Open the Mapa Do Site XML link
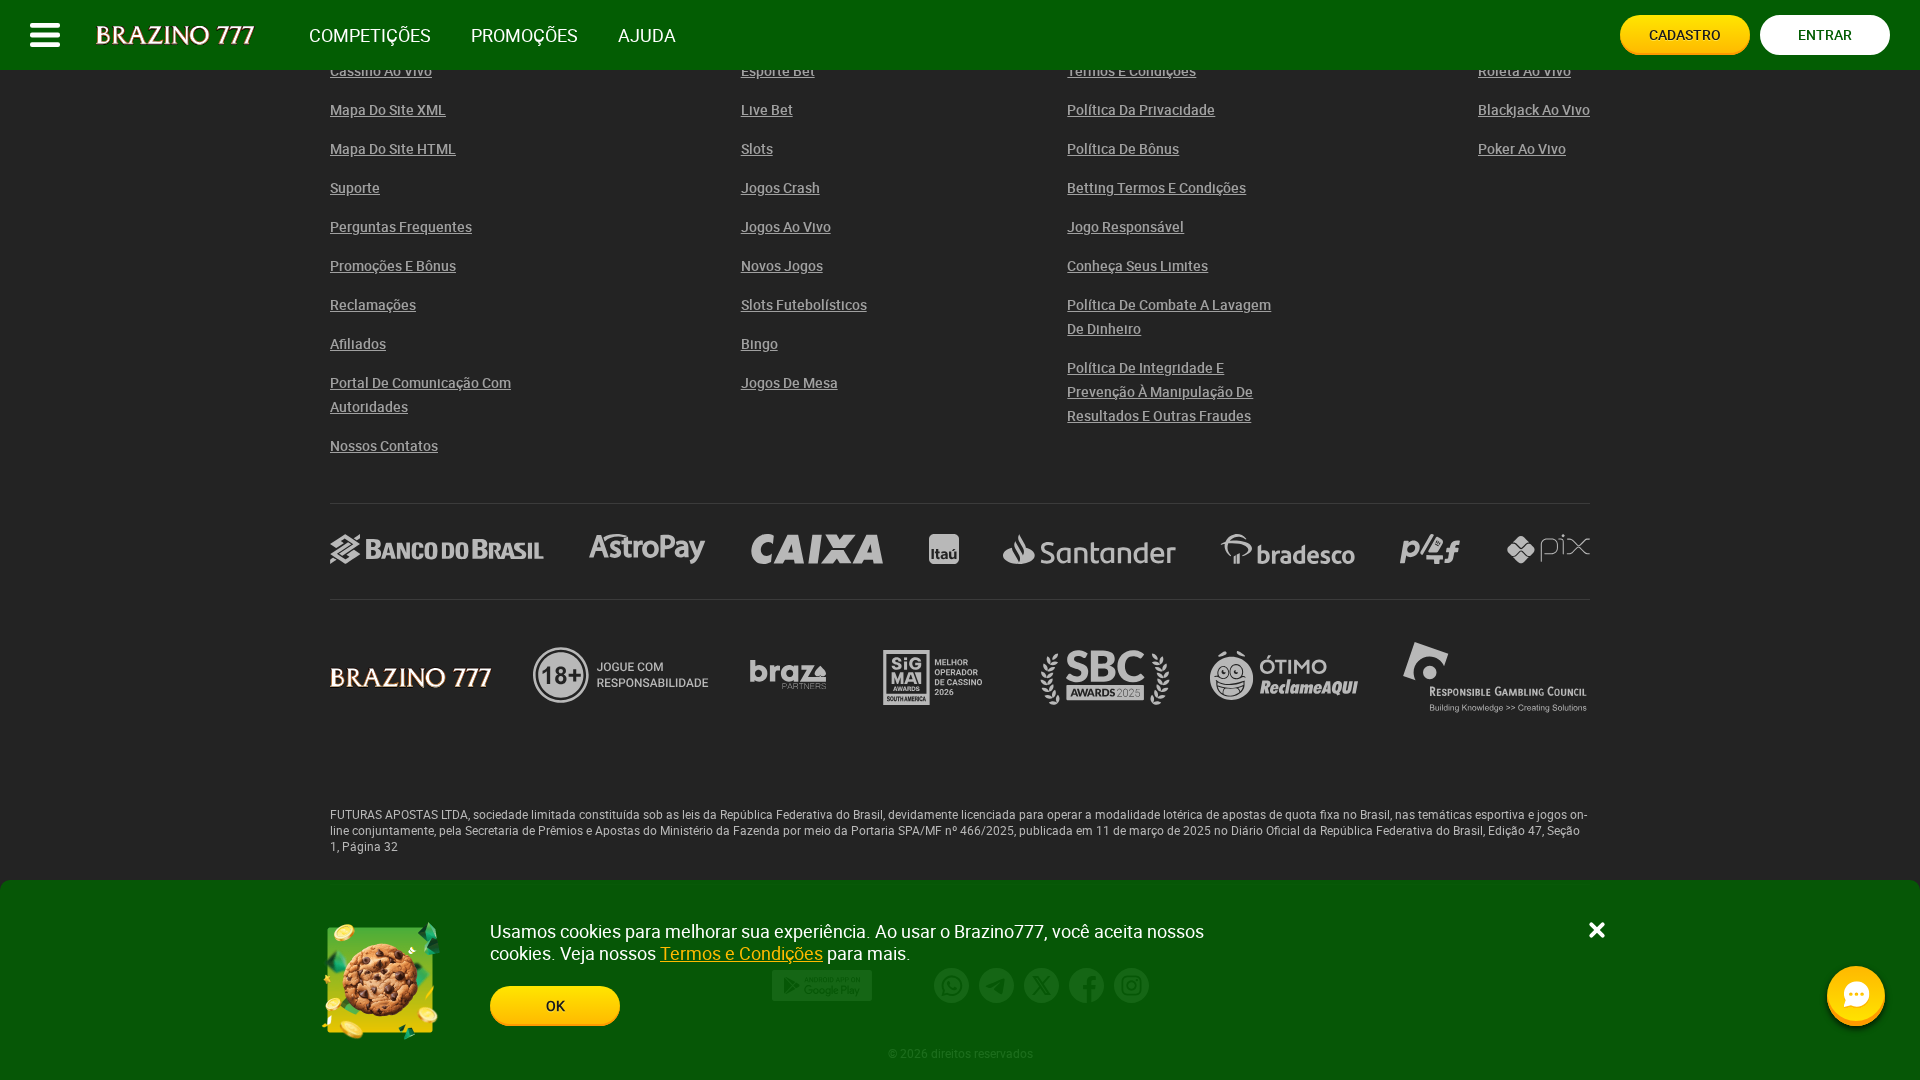Viewport: 1920px width, 1080px height. pyautogui.click(x=388, y=110)
